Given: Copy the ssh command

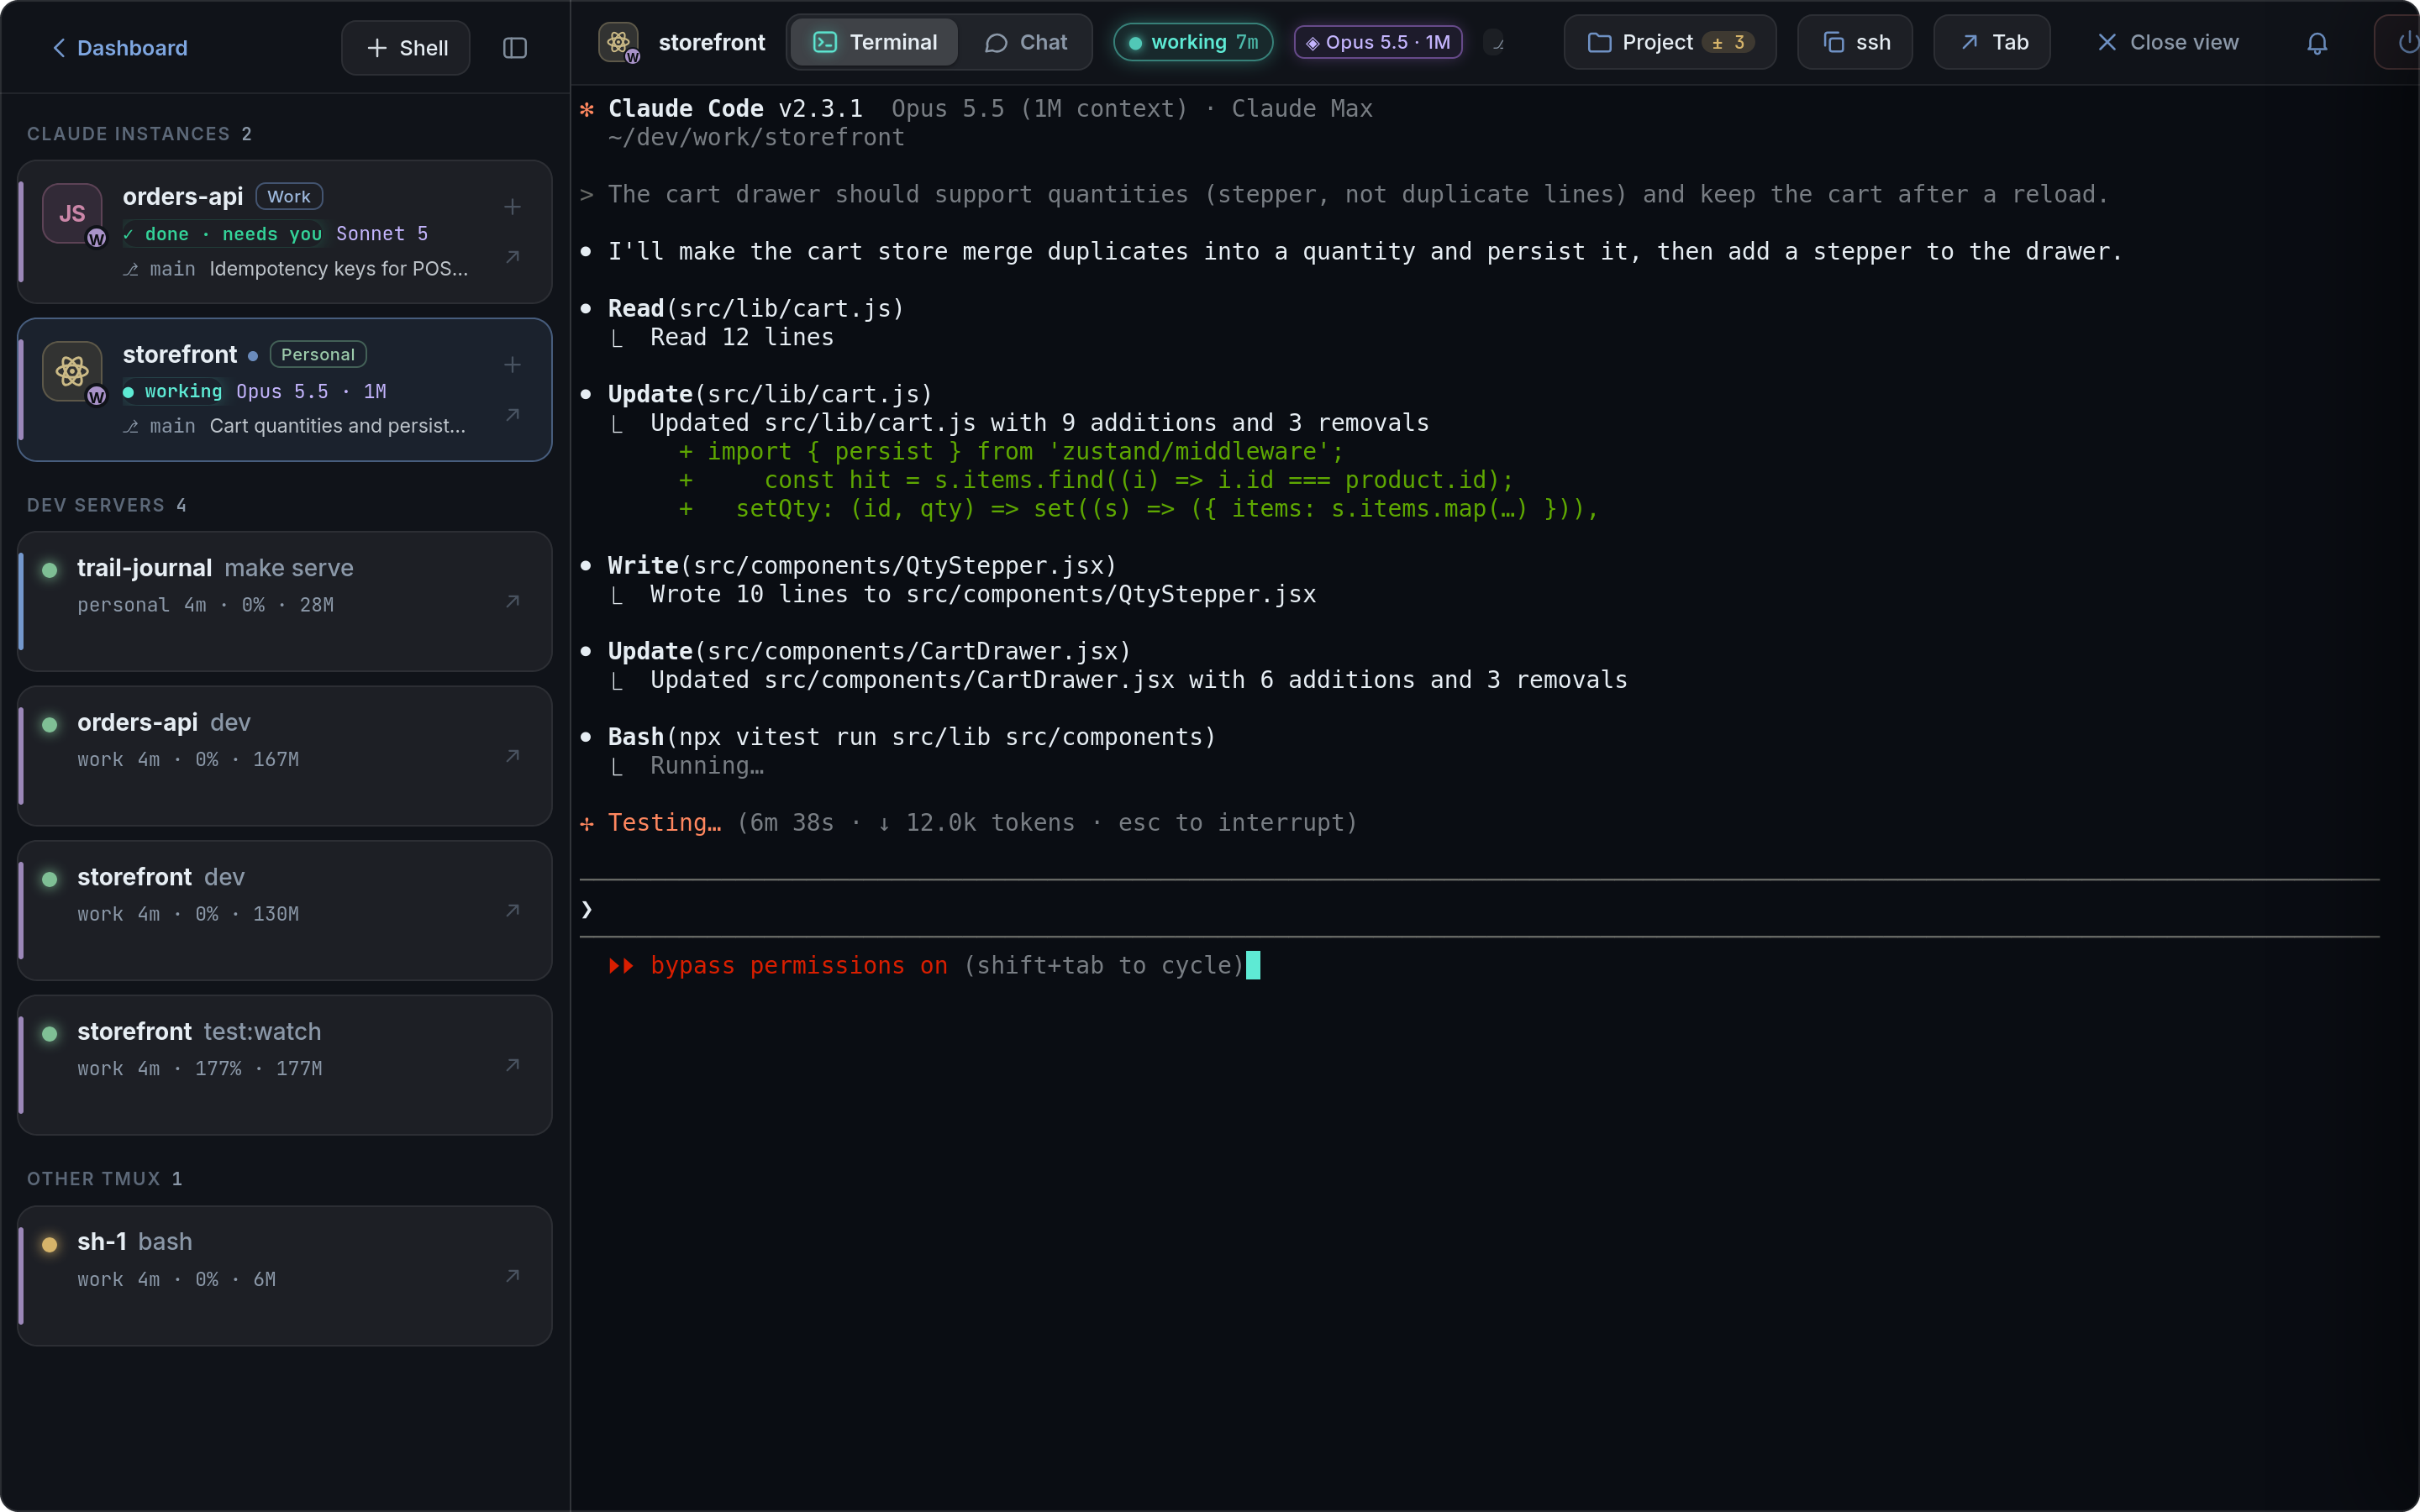Looking at the screenshot, I should [1855, 42].
